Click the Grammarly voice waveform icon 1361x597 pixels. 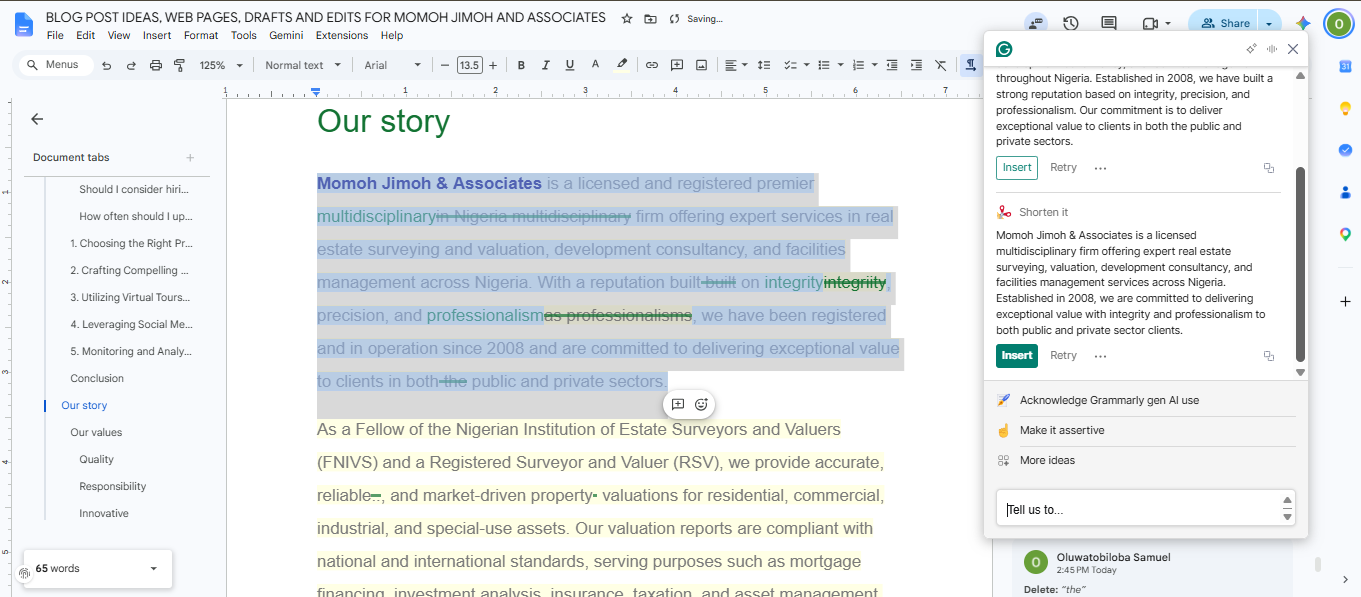[x=1272, y=48]
